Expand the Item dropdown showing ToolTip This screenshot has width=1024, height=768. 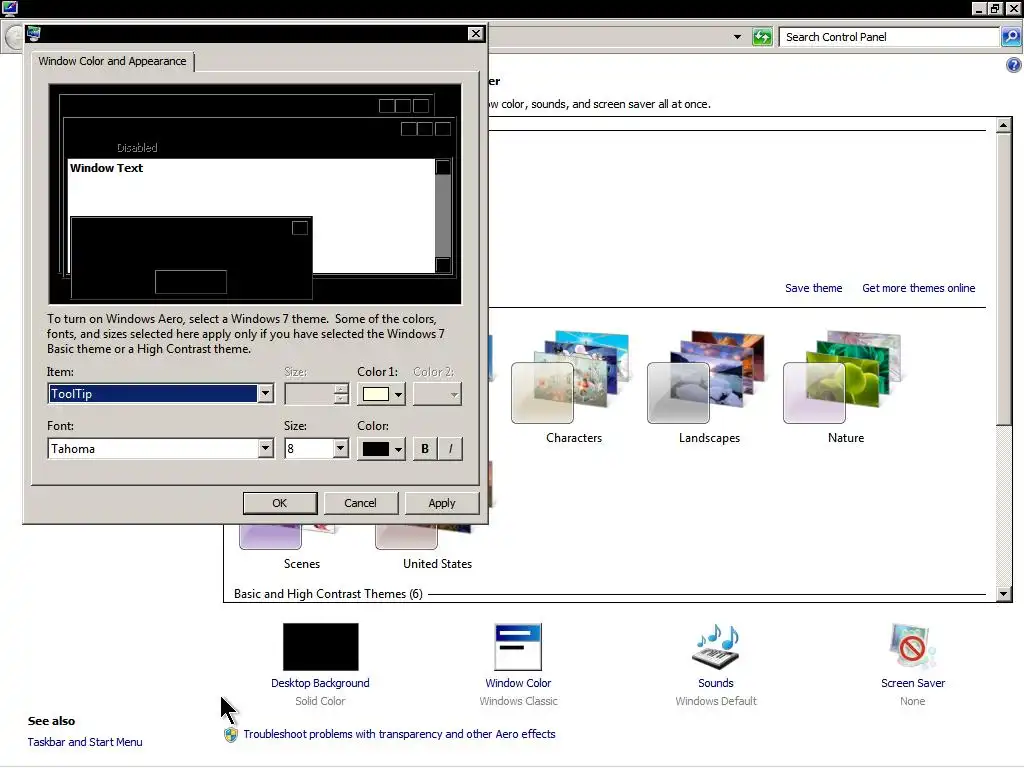(265, 394)
